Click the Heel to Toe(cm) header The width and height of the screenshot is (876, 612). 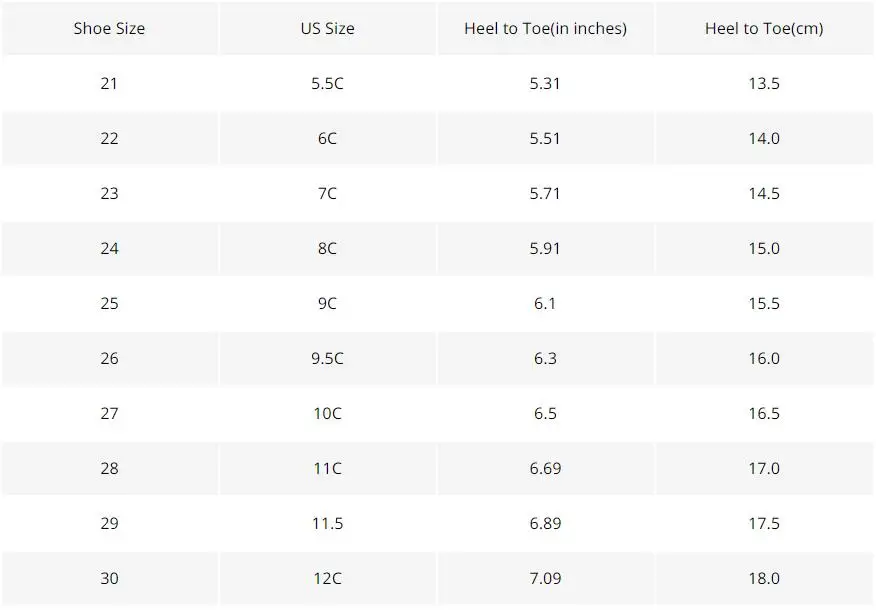764,29
